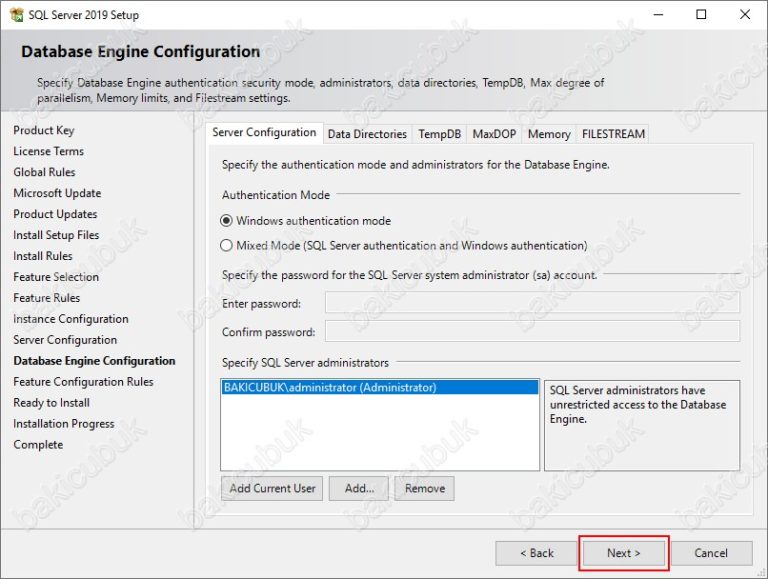Cancel the SQL Server setup
Screen dimensions: 768x579
pos(710,553)
